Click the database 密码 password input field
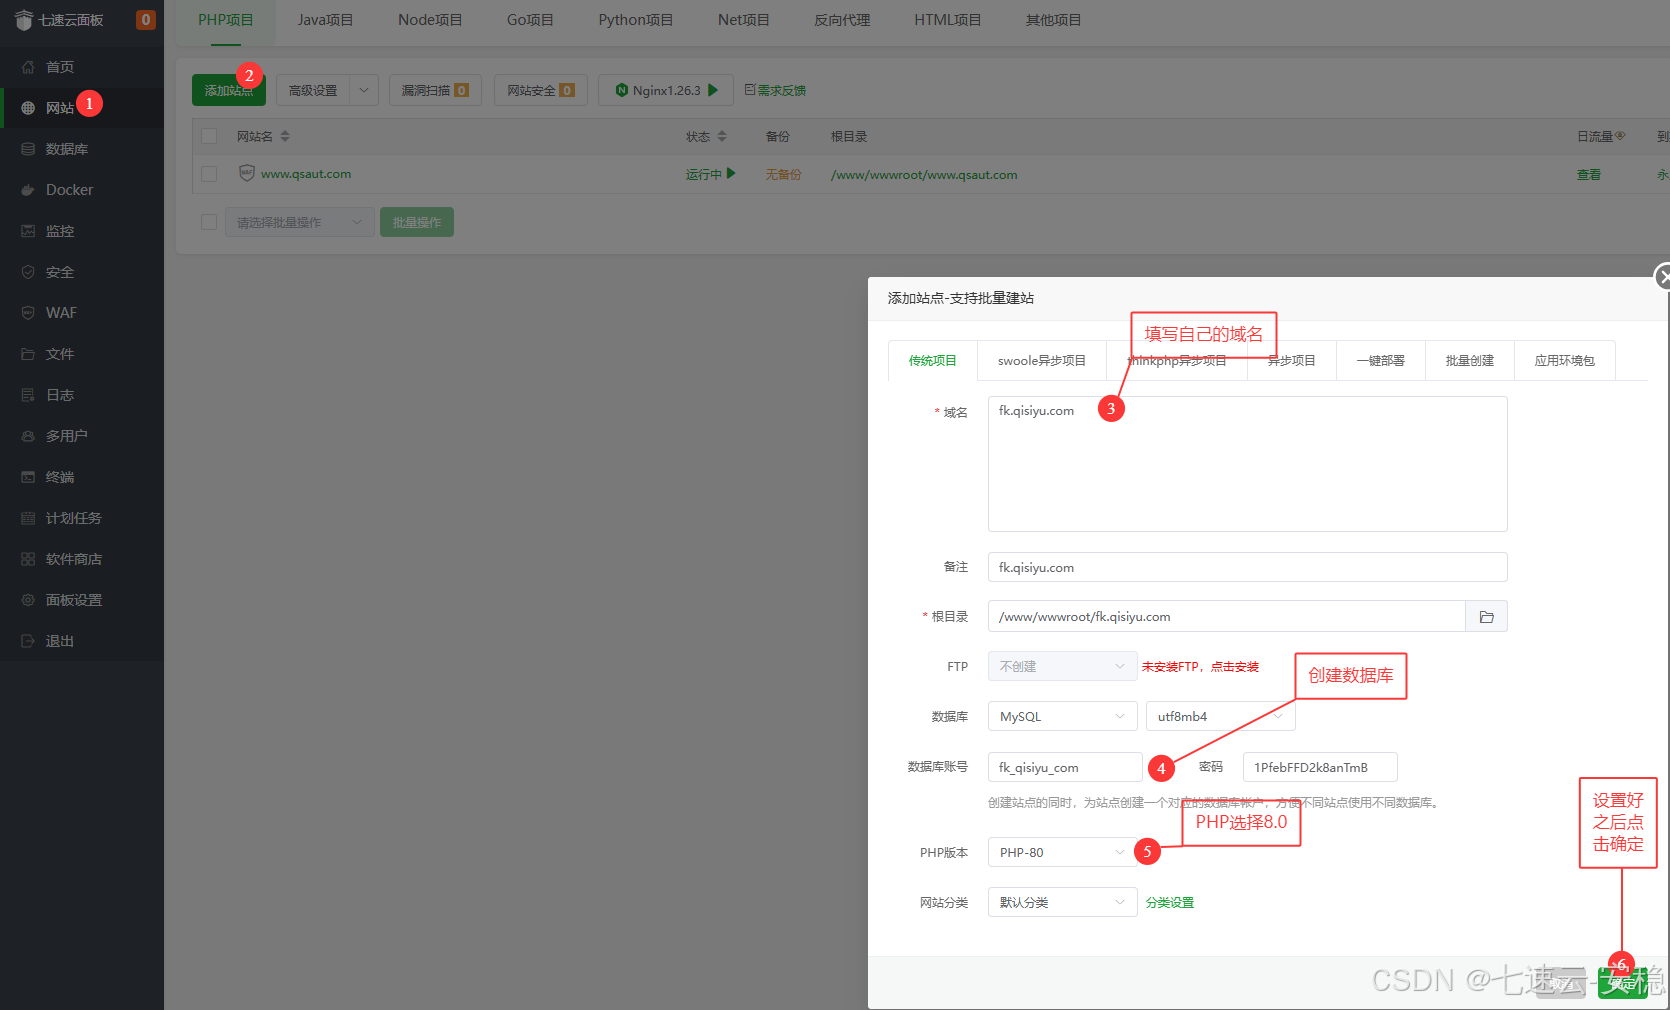 1320,767
